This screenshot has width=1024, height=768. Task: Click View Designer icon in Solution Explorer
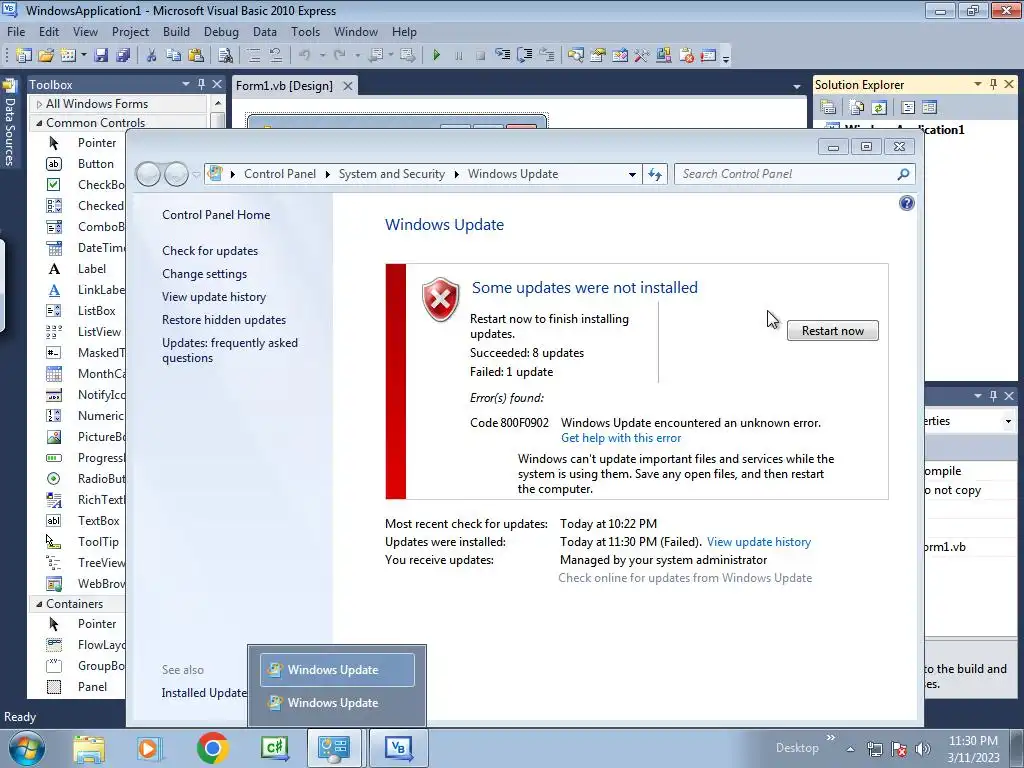[x=929, y=107]
